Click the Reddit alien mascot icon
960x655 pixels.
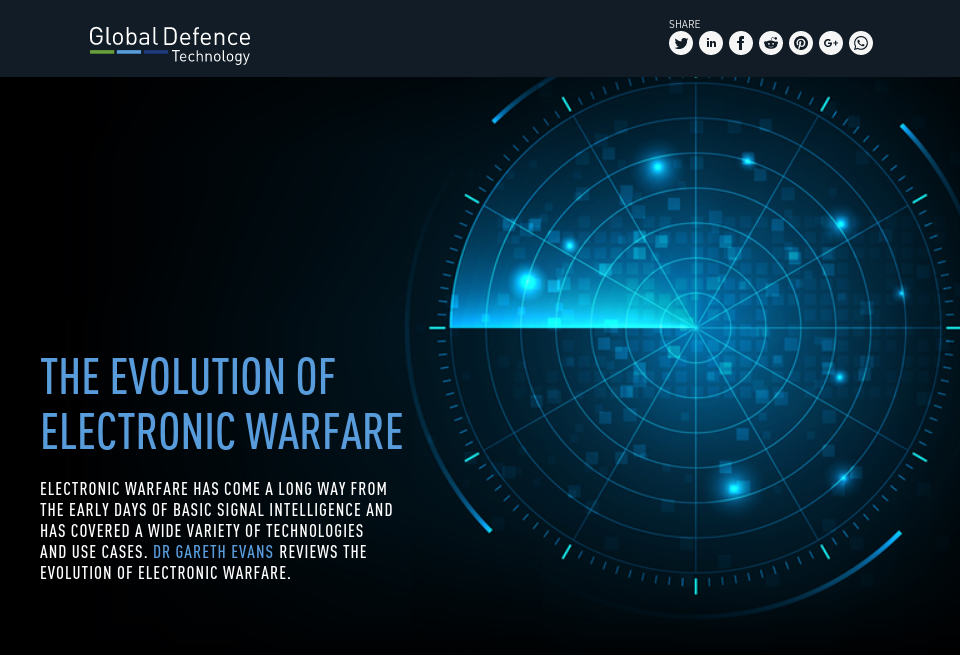770,43
